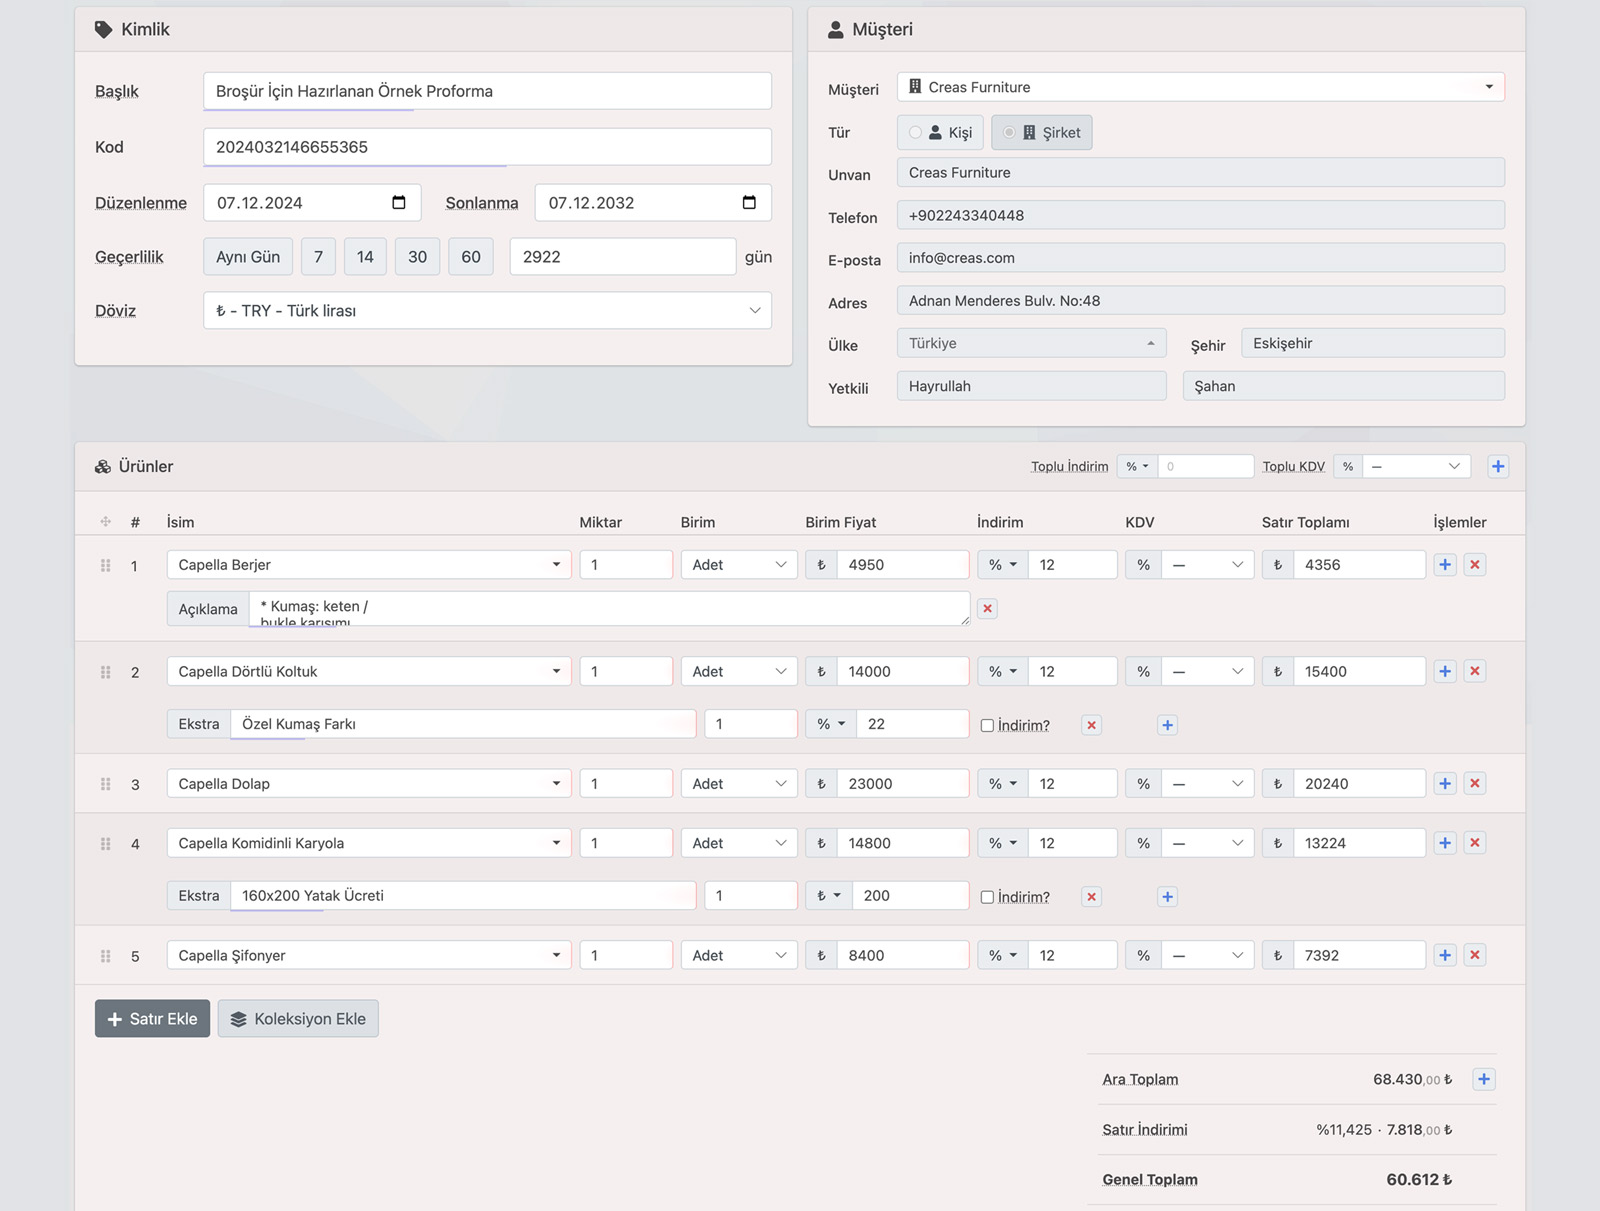Image resolution: width=1600 pixels, height=1211 pixels.
Task: Add extra to Capella Dolap row via plus icon
Action: coord(1445,784)
